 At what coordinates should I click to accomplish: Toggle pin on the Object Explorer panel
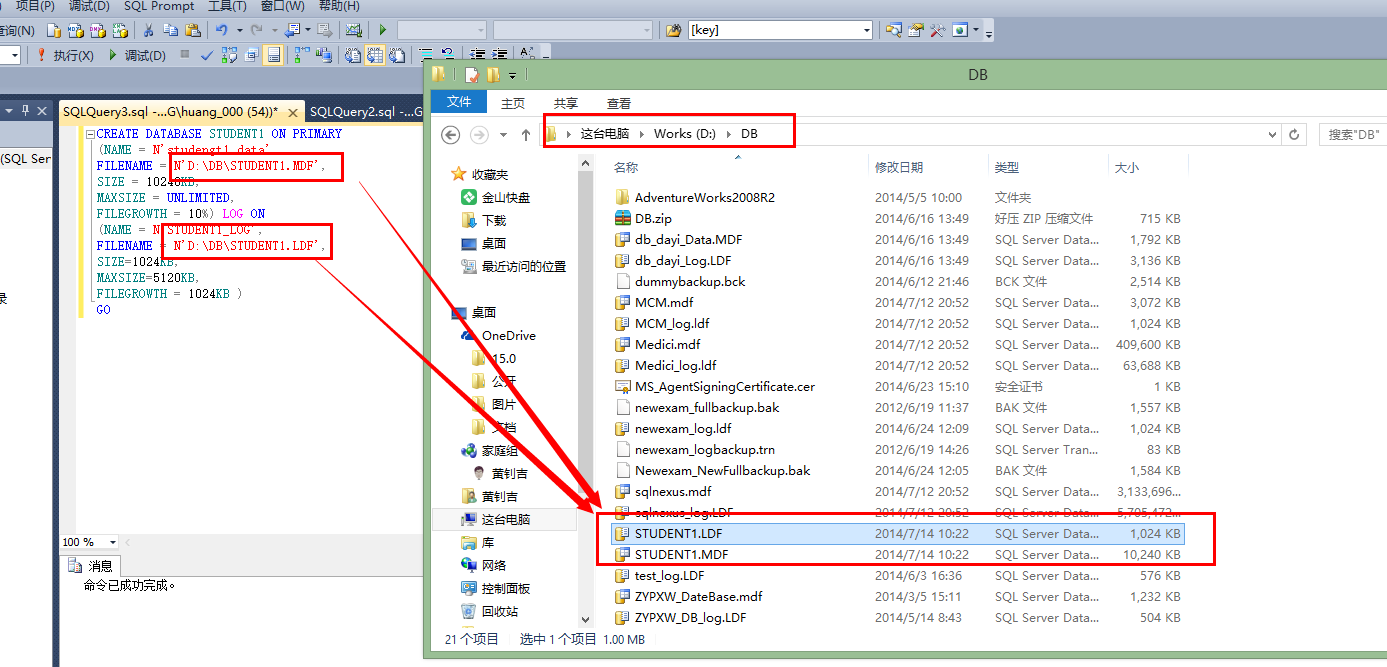coord(26,111)
